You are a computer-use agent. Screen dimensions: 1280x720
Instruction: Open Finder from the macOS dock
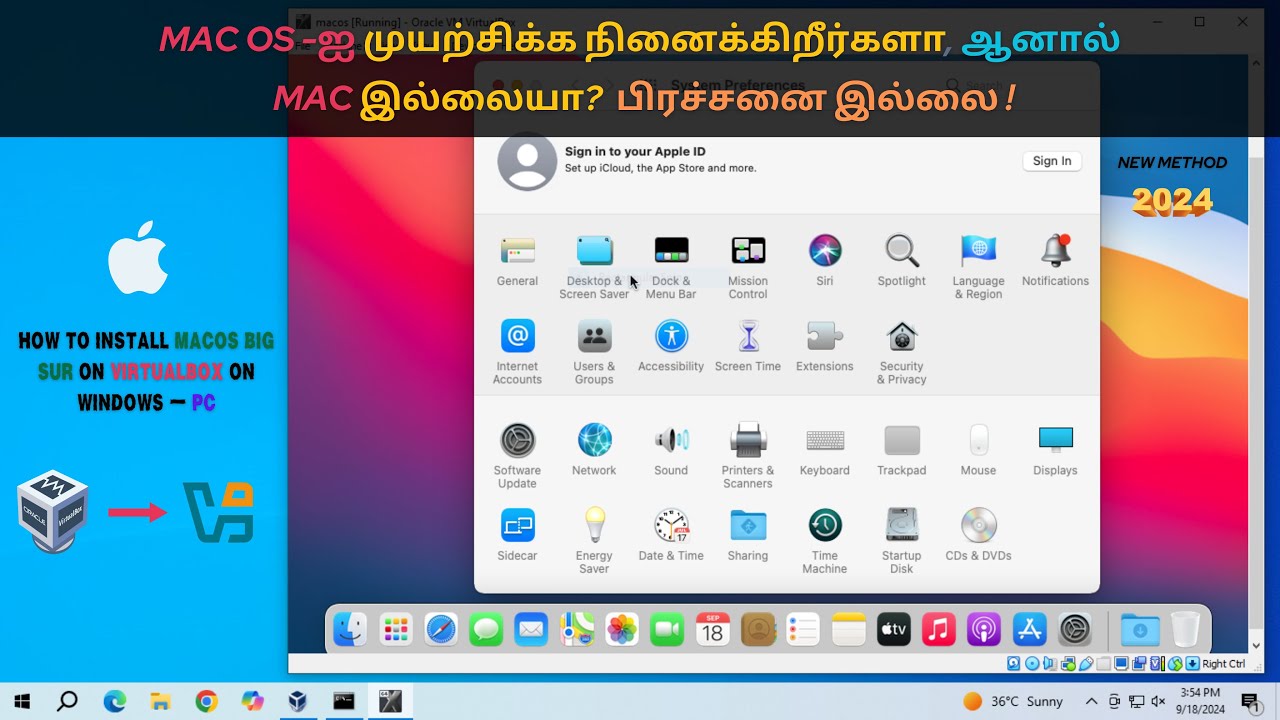350,630
